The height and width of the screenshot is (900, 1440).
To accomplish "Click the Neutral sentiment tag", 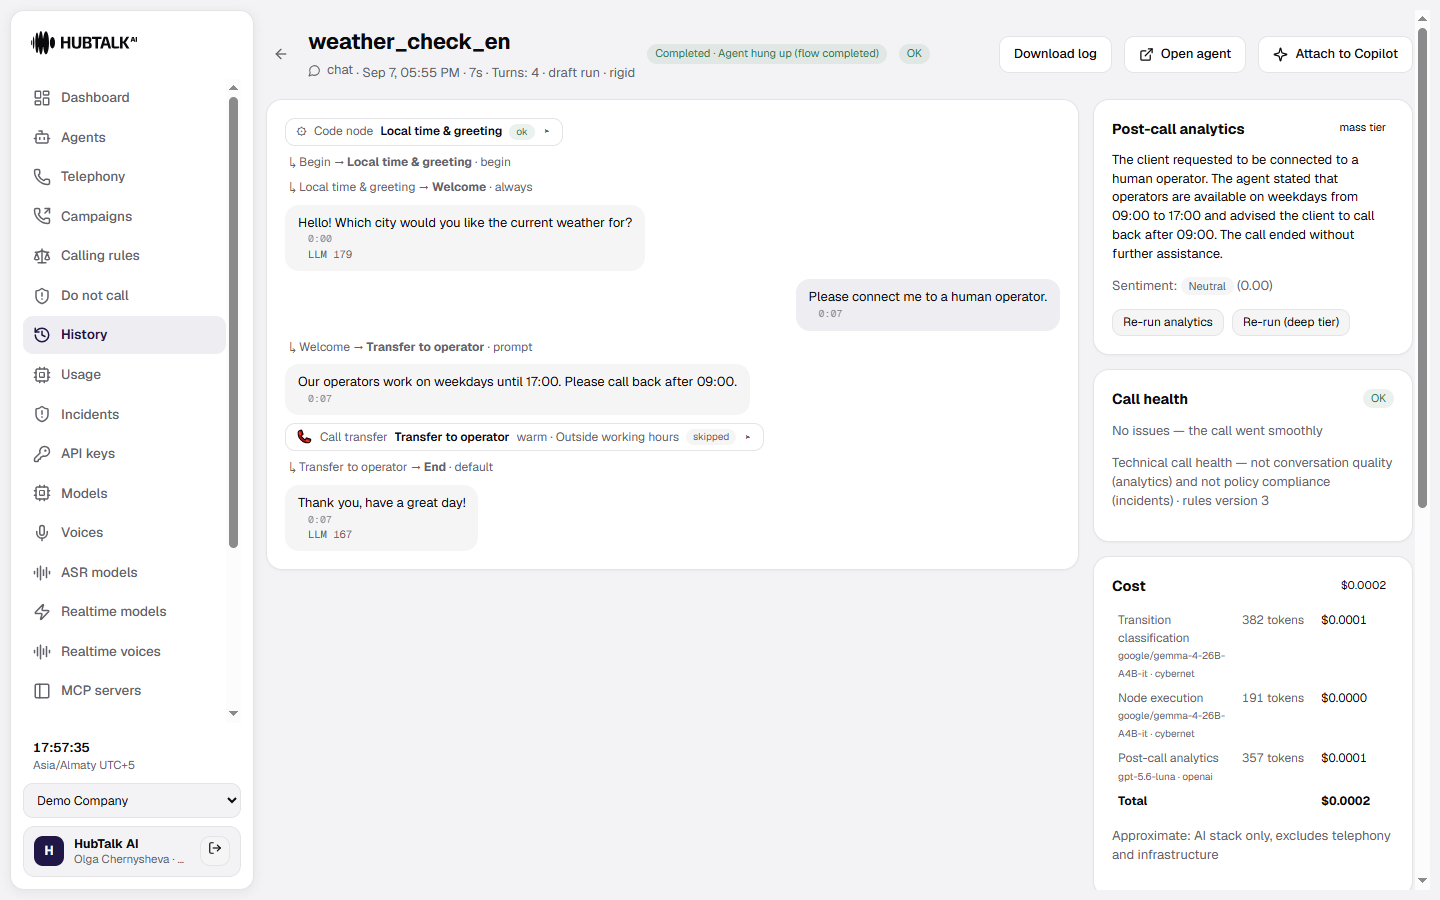I will click(x=1207, y=286).
